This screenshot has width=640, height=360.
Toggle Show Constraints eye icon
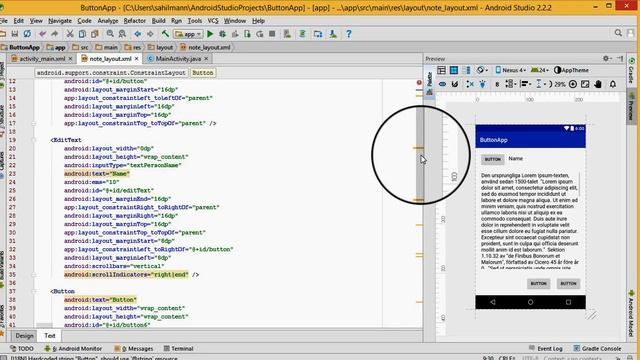click(x=442, y=84)
